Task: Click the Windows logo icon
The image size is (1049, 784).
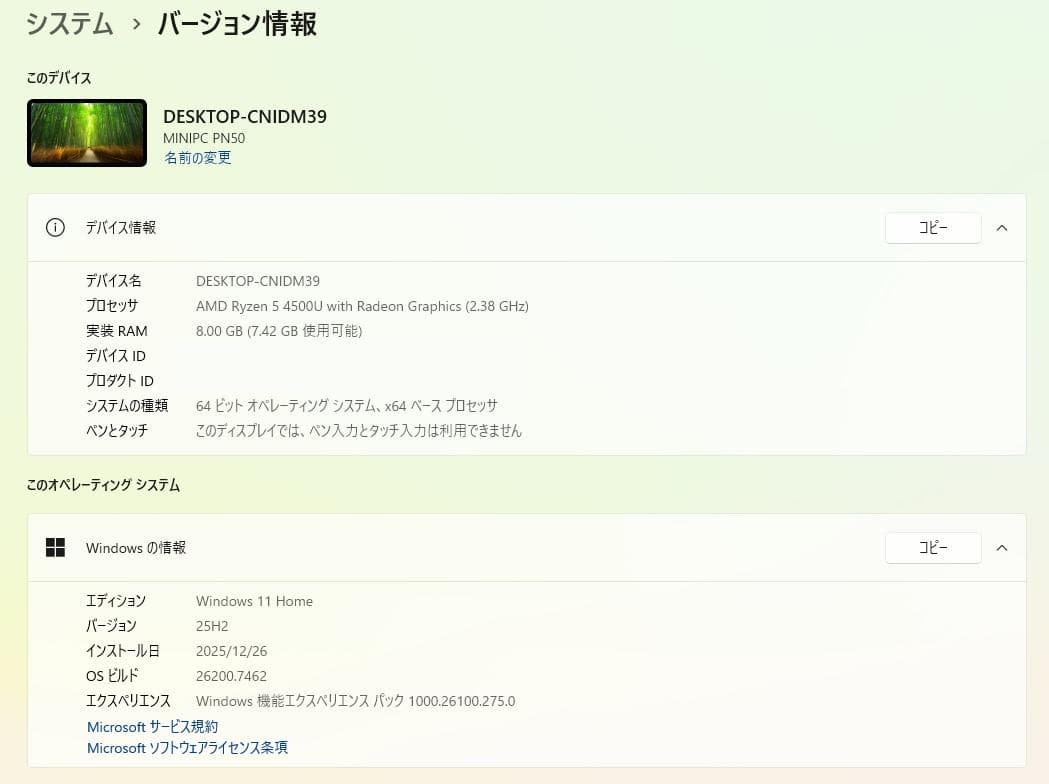Action: pos(55,547)
